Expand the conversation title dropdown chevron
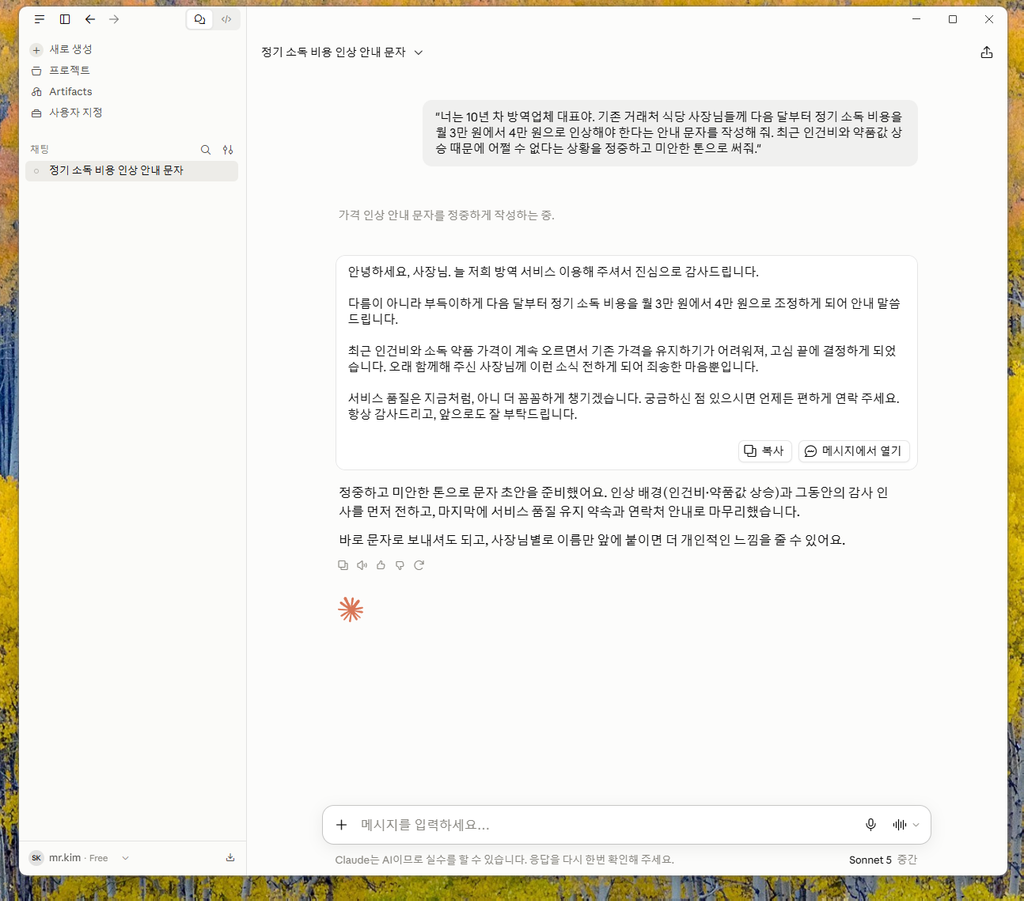Image resolution: width=1024 pixels, height=901 pixels. point(419,52)
